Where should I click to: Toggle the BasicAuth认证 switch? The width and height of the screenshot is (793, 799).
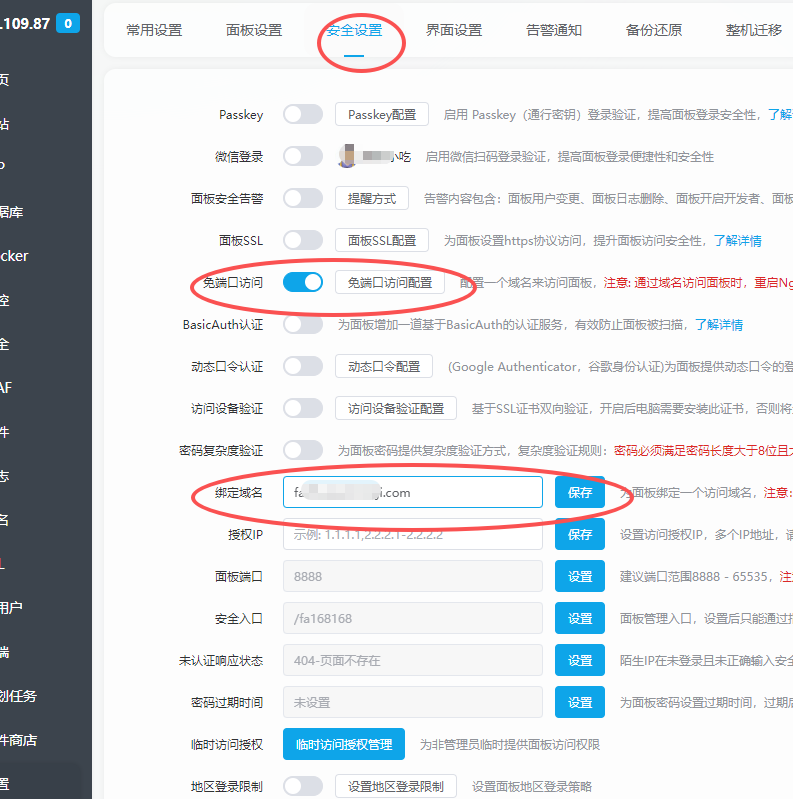point(303,324)
